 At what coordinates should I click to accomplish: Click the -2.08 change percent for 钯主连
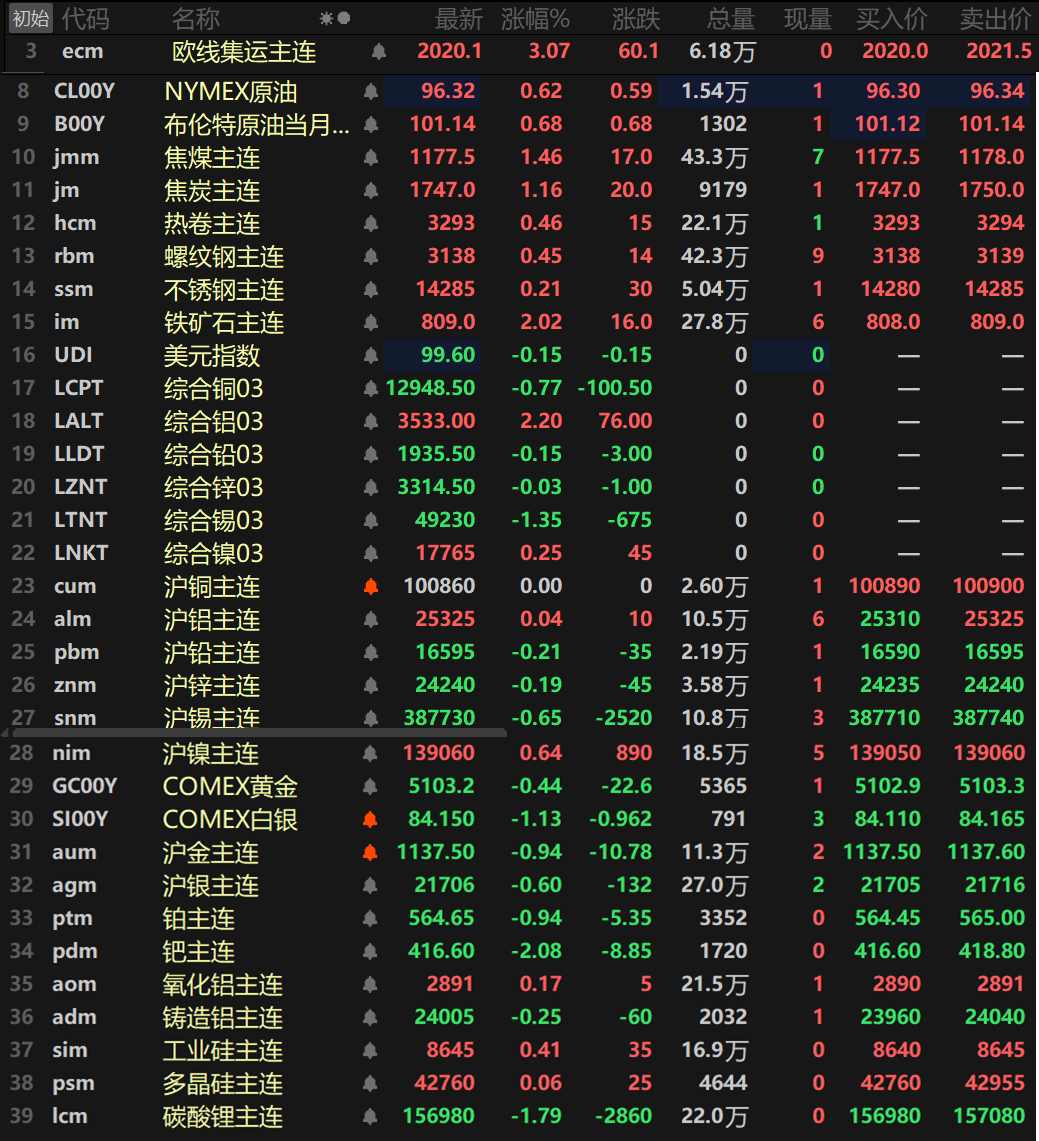536,951
